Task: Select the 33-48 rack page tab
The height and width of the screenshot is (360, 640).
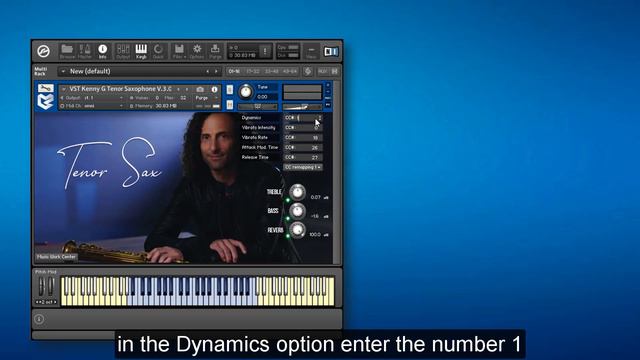Action: point(271,71)
